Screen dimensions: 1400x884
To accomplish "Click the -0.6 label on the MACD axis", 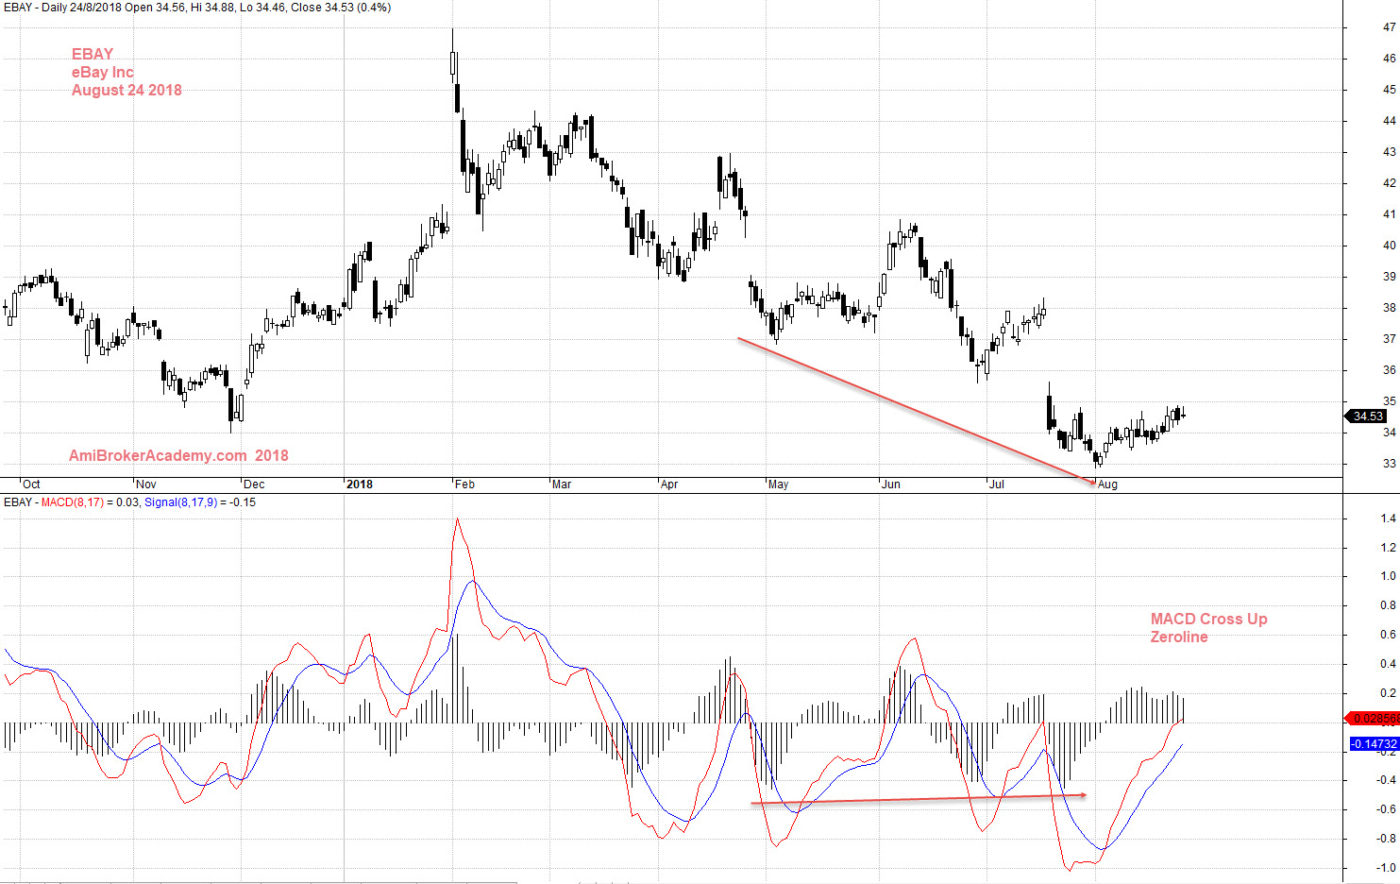I will point(1386,809).
